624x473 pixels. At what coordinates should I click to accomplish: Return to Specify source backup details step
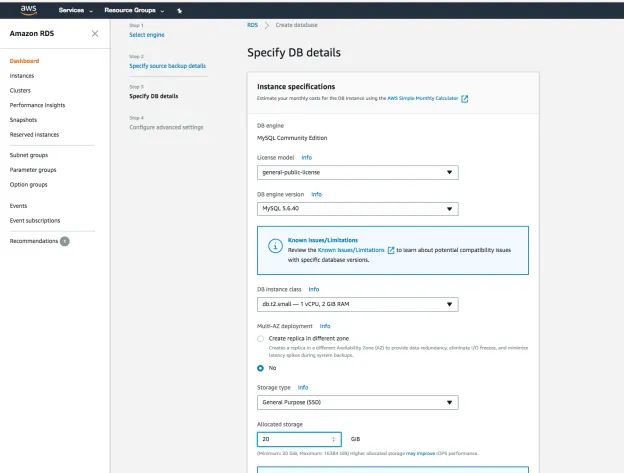click(168, 66)
